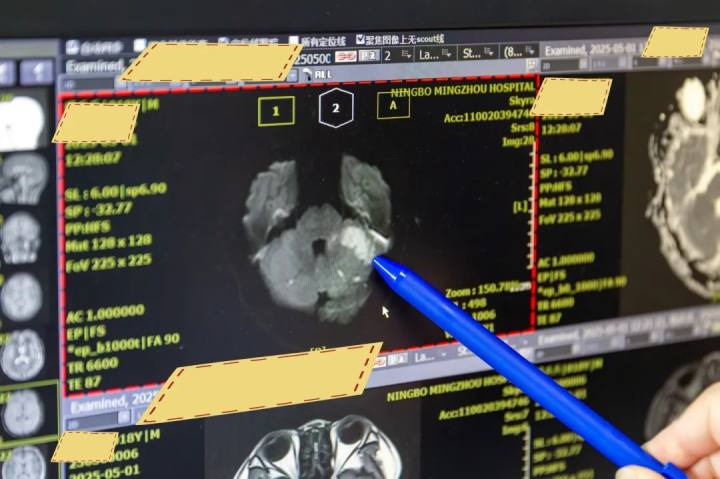Screen dimensions: 720x479
Task: Click the TR 6600 overlay text
Action: (93, 366)
